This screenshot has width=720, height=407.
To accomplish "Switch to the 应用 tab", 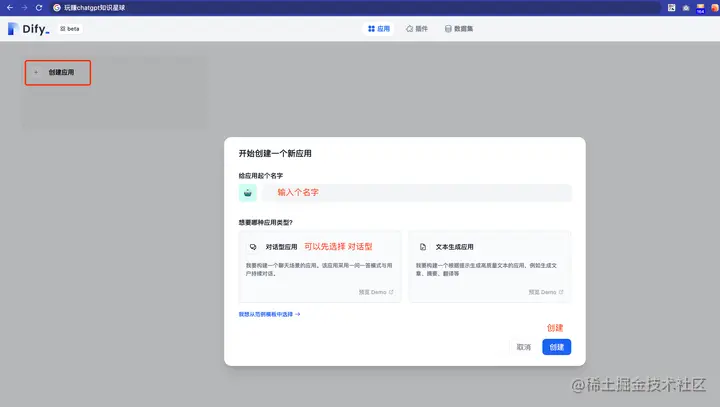I will pos(379,28).
